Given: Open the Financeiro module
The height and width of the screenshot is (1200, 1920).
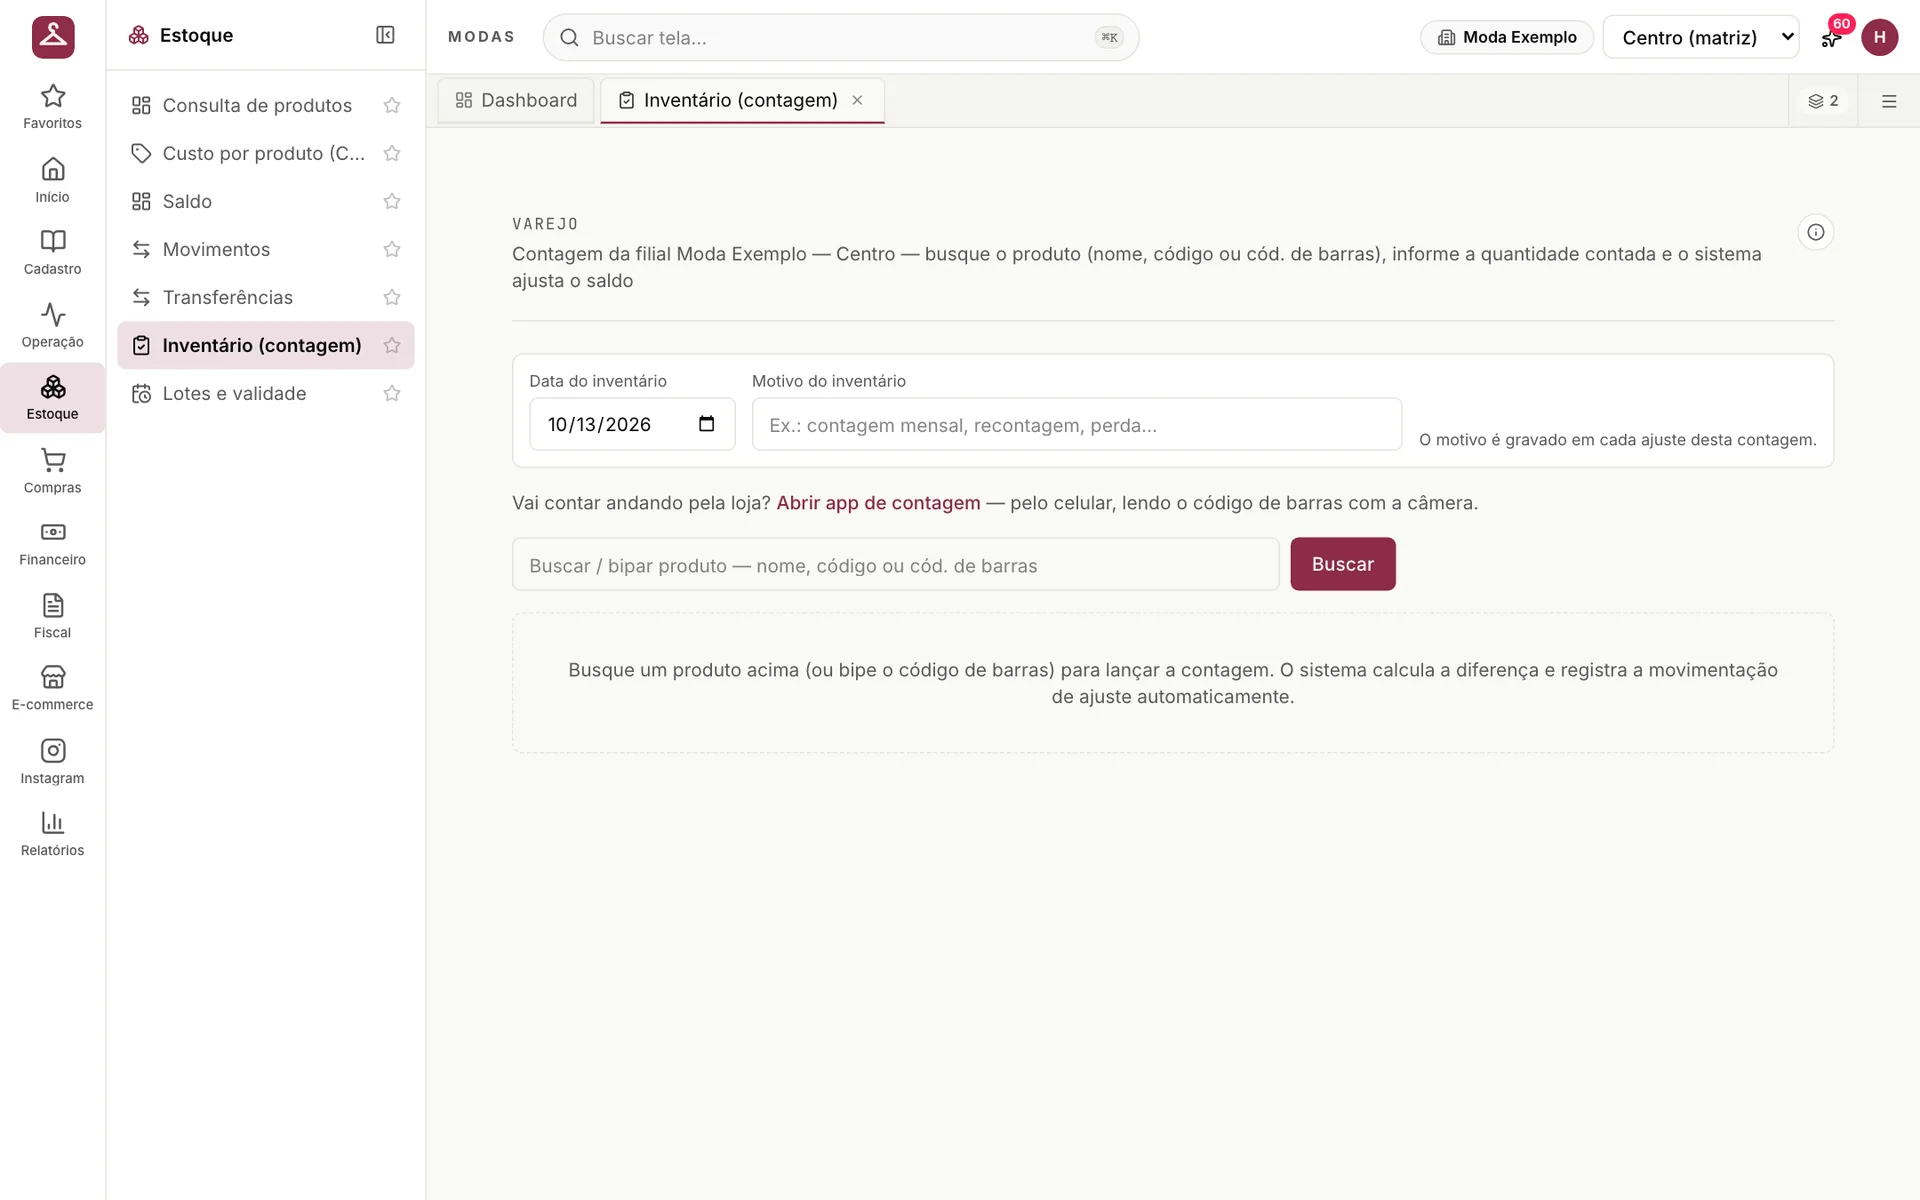Looking at the screenshot, I should (x=52, y=544).
